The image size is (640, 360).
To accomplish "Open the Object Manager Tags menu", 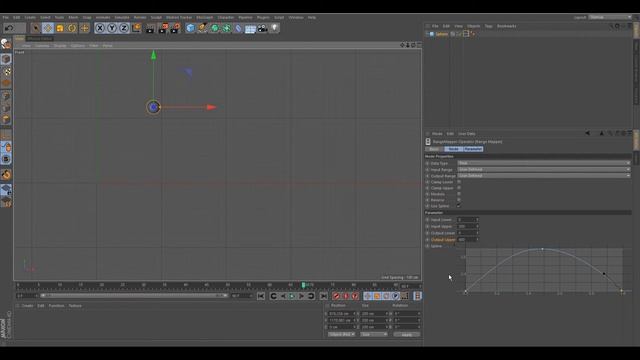I will (488, 26).
